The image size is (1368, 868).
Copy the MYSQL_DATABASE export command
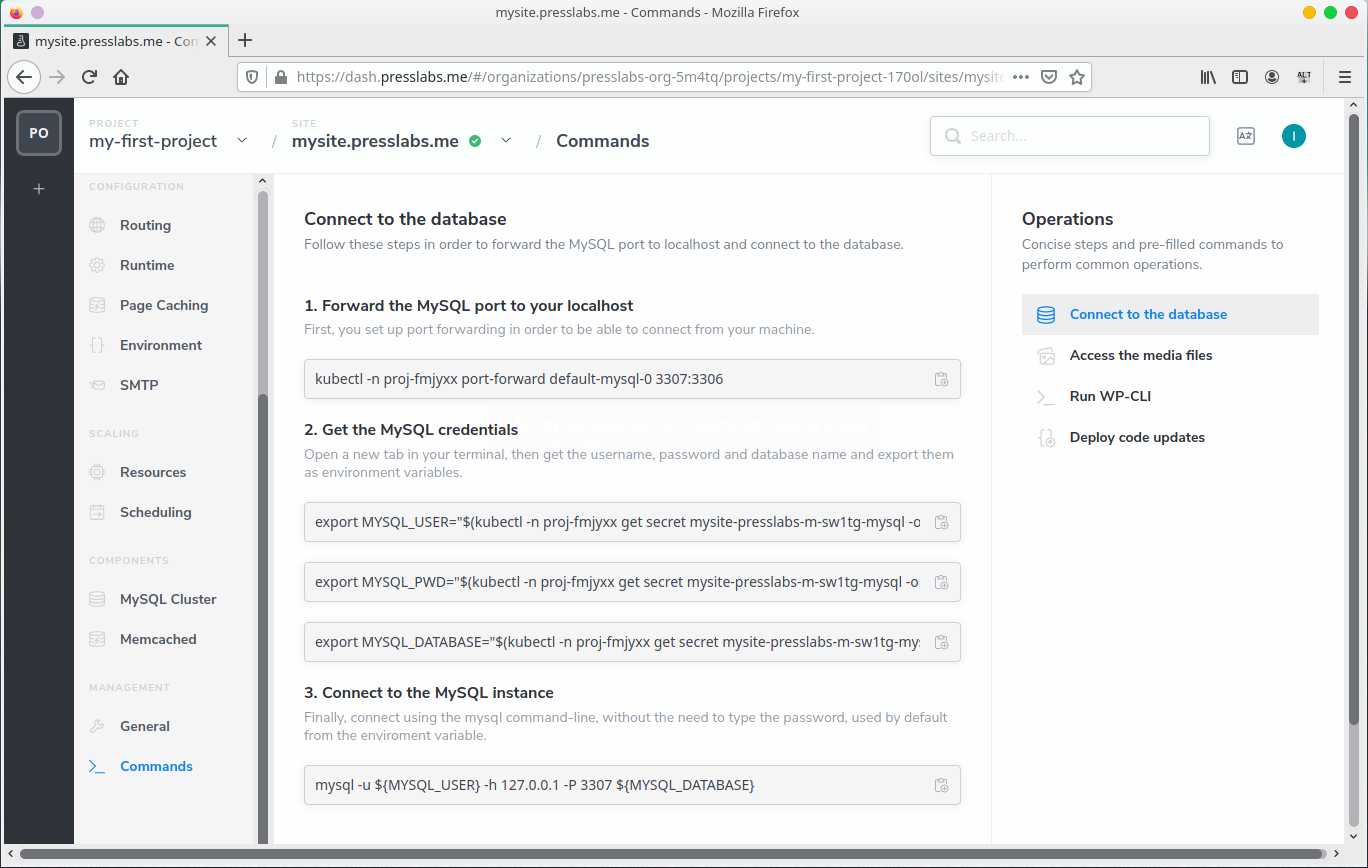(x=941, y=642)
